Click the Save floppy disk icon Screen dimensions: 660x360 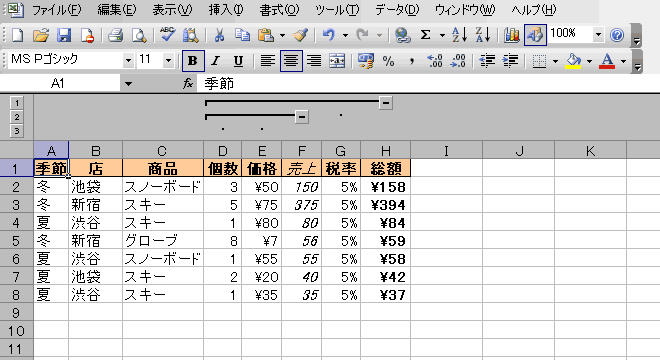click(x=64, y=35)
